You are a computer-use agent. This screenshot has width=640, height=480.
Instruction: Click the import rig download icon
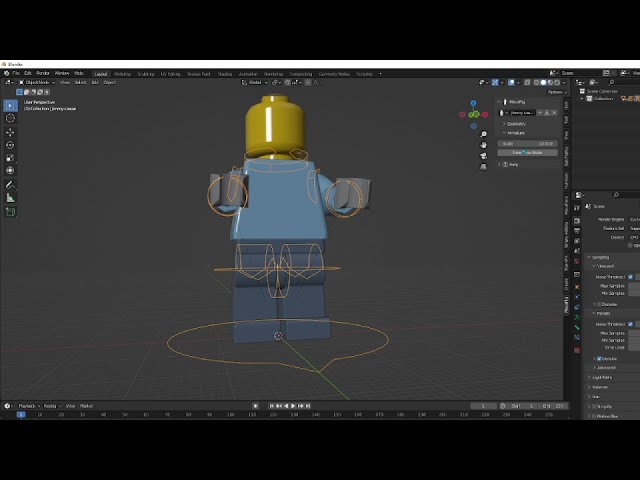547,113
